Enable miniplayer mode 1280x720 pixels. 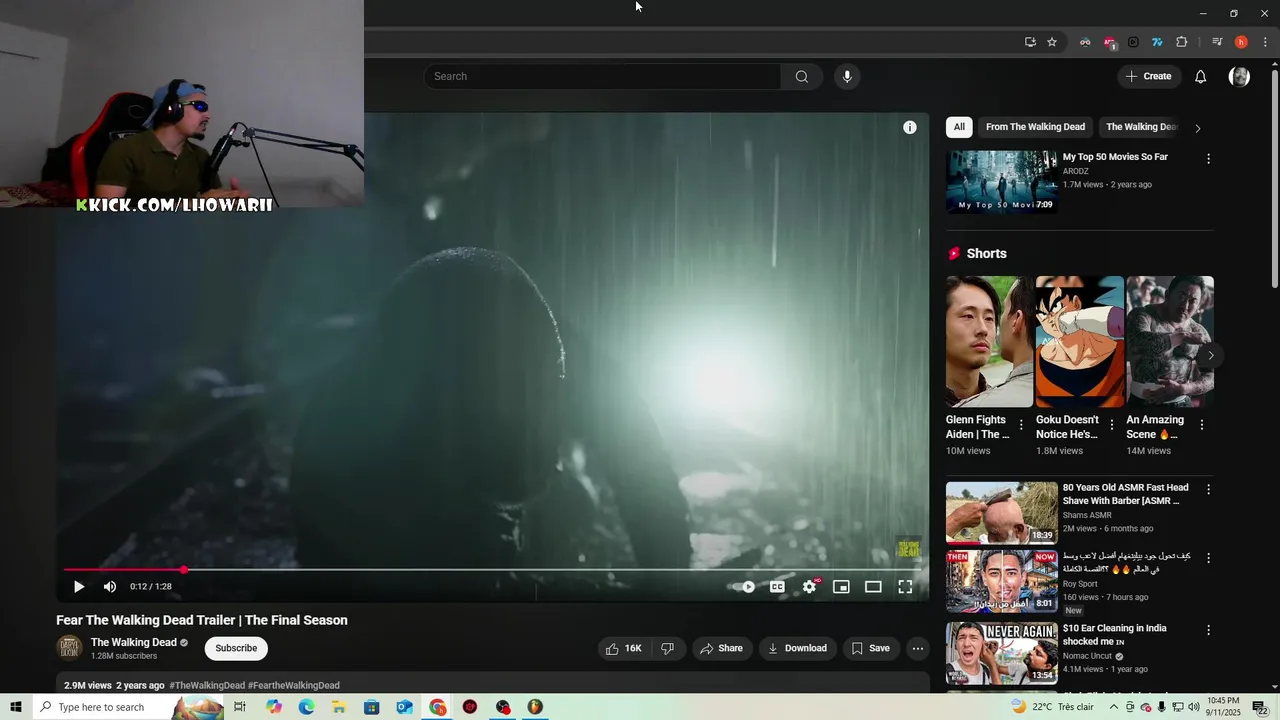point(841,587)
